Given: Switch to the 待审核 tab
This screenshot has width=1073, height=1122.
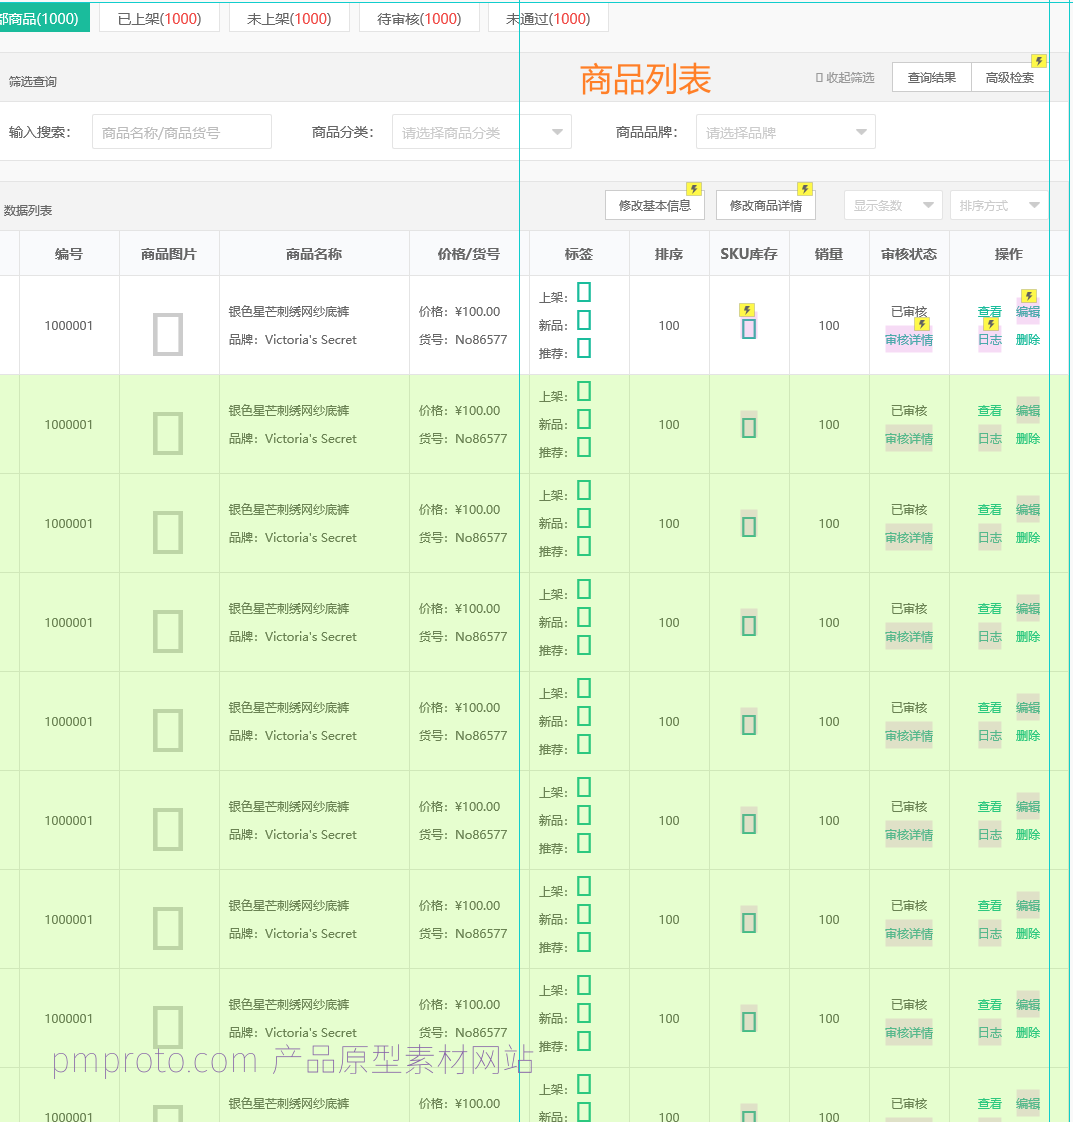Looking at the screenshot, I should click(x=419, y=19).
